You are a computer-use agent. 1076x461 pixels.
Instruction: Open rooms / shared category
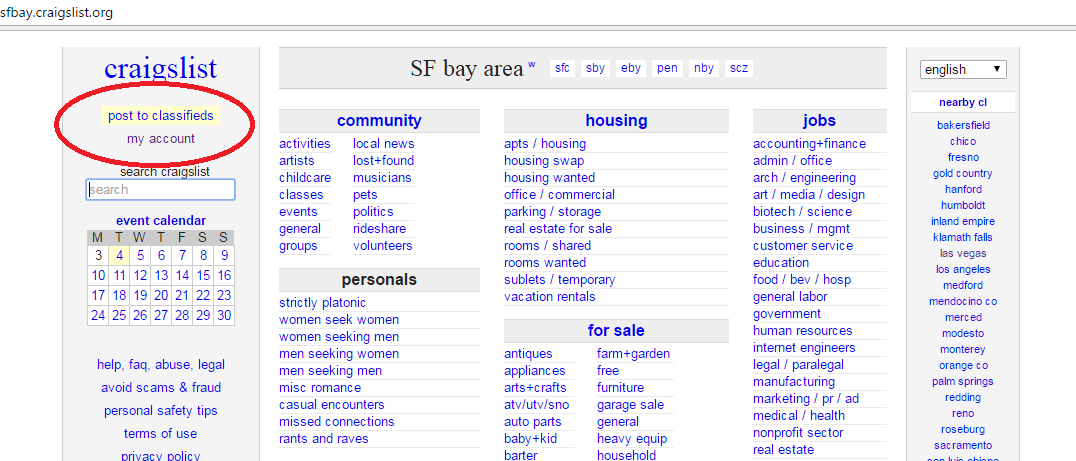[547, 246]
